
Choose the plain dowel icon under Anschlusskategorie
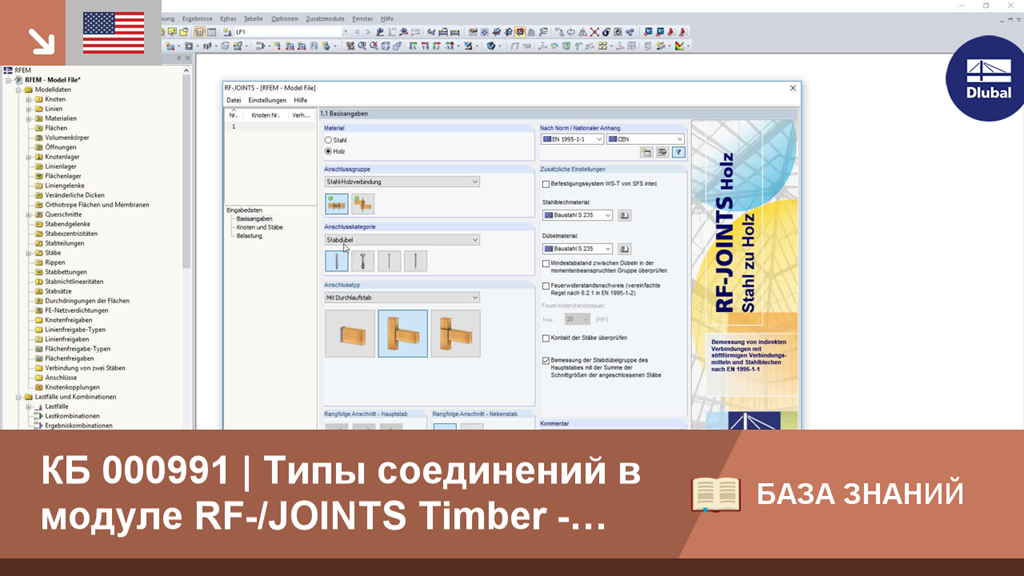pyautogui.click(x=336, y=261)
